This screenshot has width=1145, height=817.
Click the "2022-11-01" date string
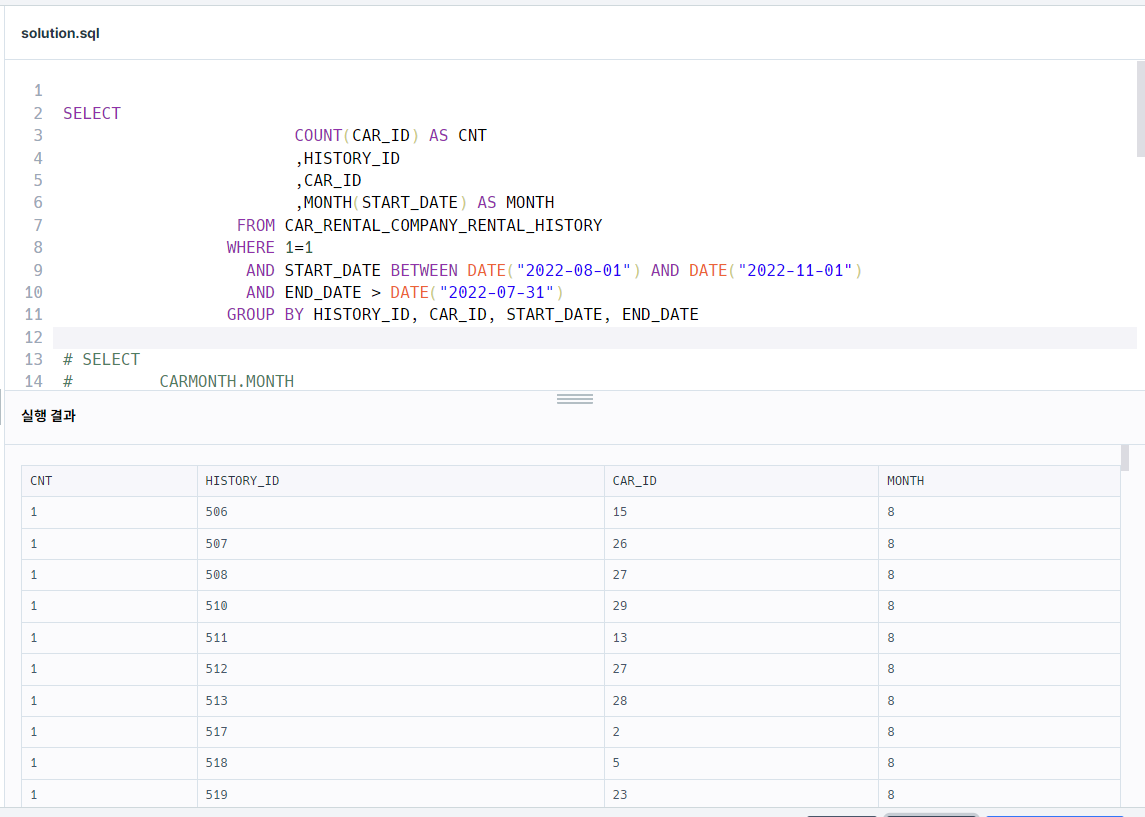pyautogui.click(x=795, y=270)
